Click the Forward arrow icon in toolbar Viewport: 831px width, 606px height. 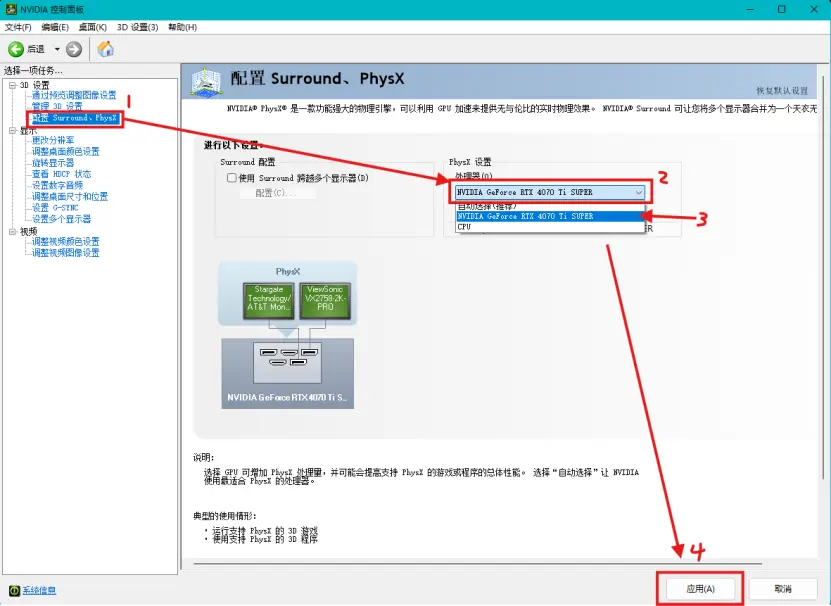click(x=74, y=49)
